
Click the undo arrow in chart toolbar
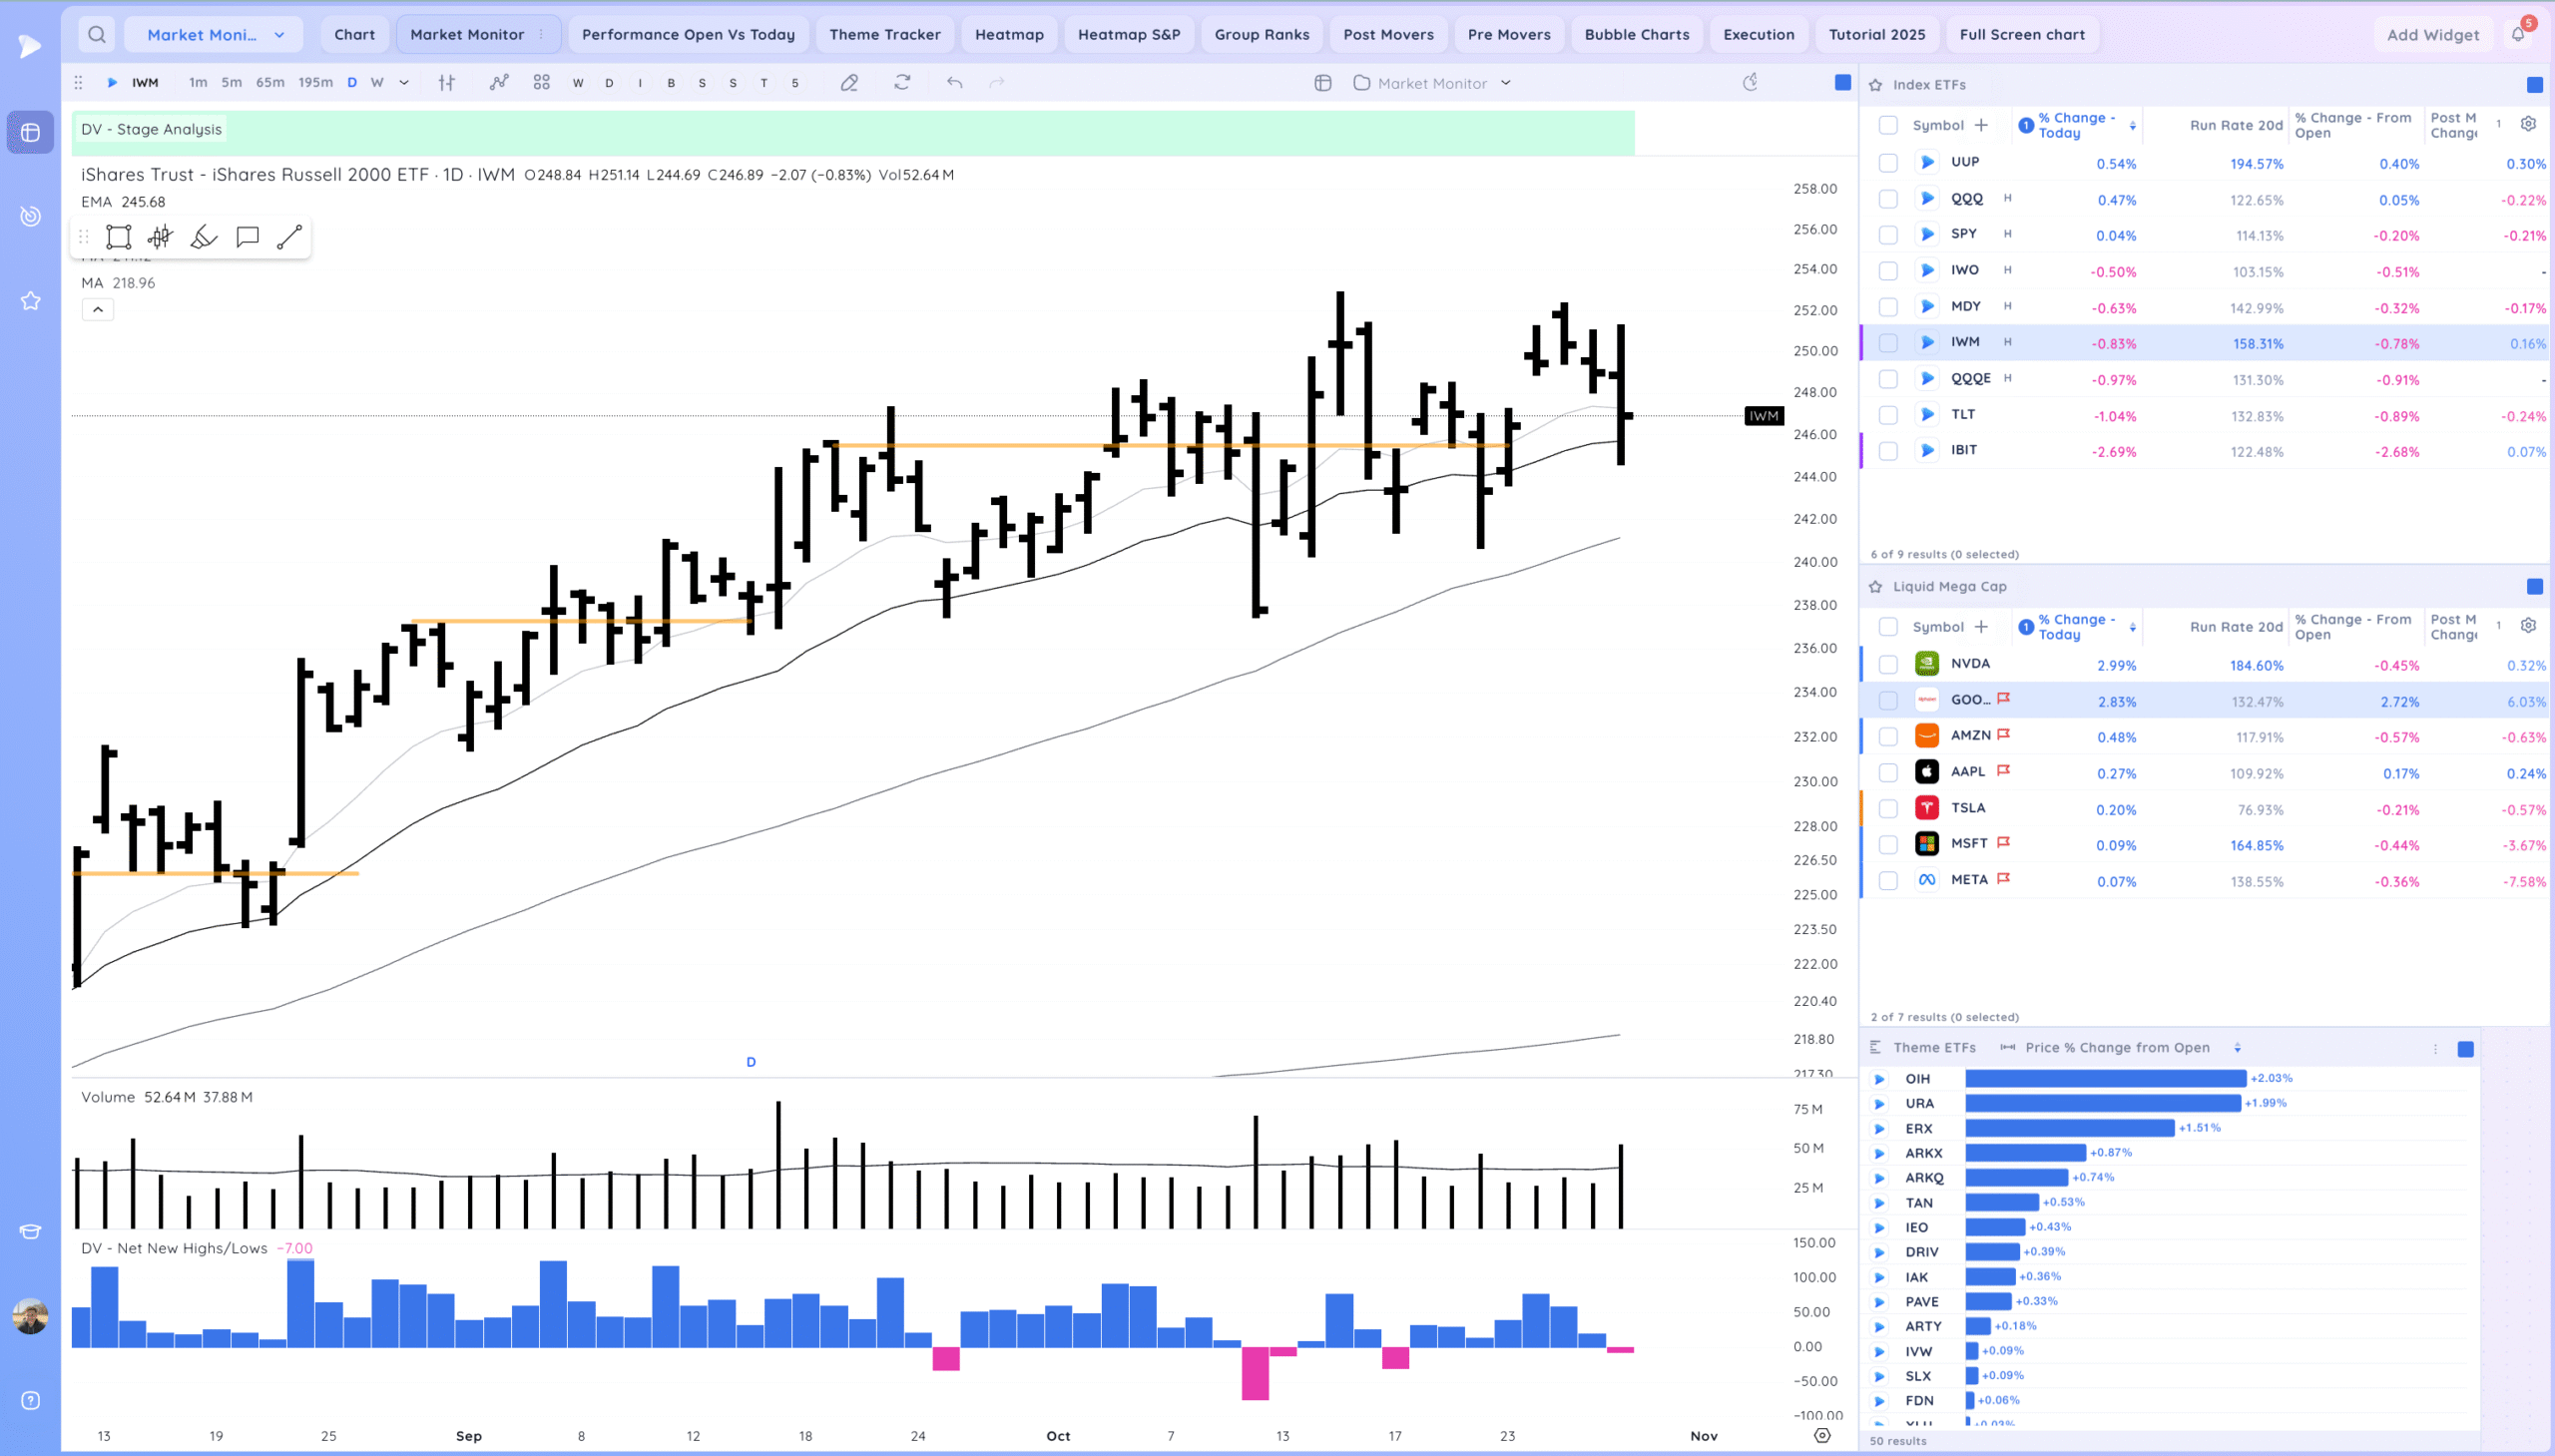[x=954, y=83]
